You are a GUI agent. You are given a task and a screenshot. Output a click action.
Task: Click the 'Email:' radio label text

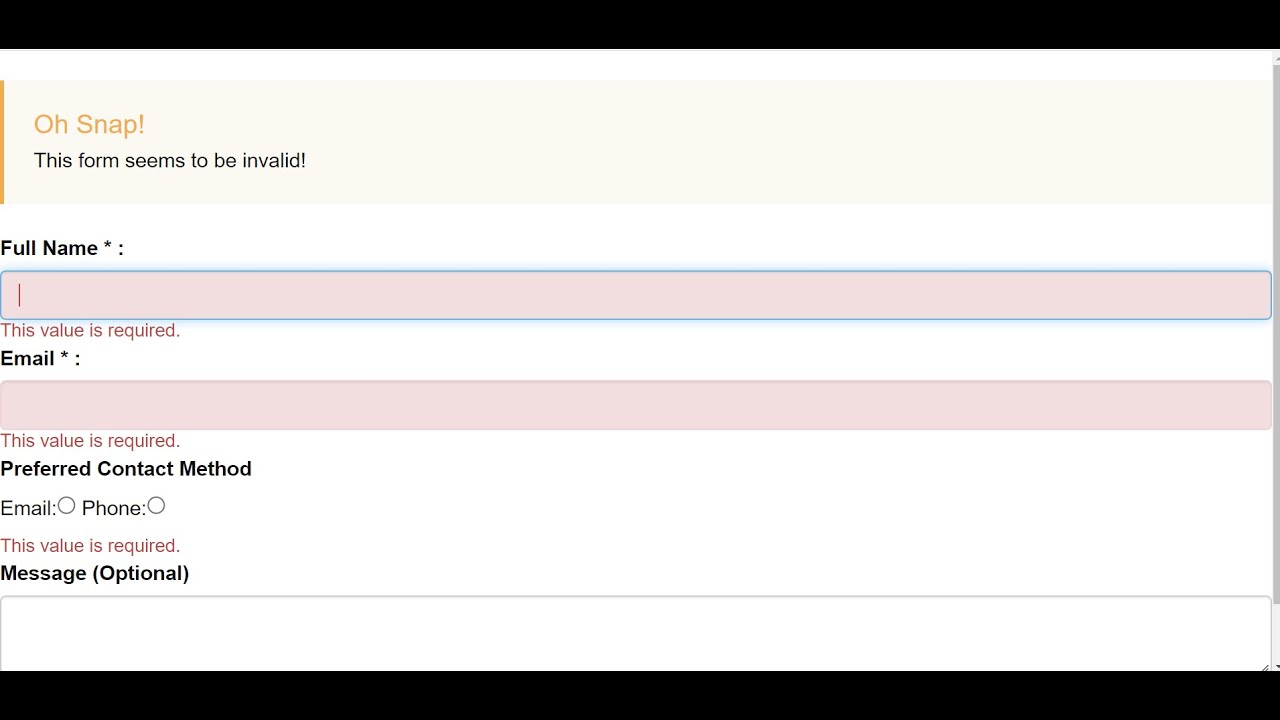pyautogui.click(x=28, y=508)
